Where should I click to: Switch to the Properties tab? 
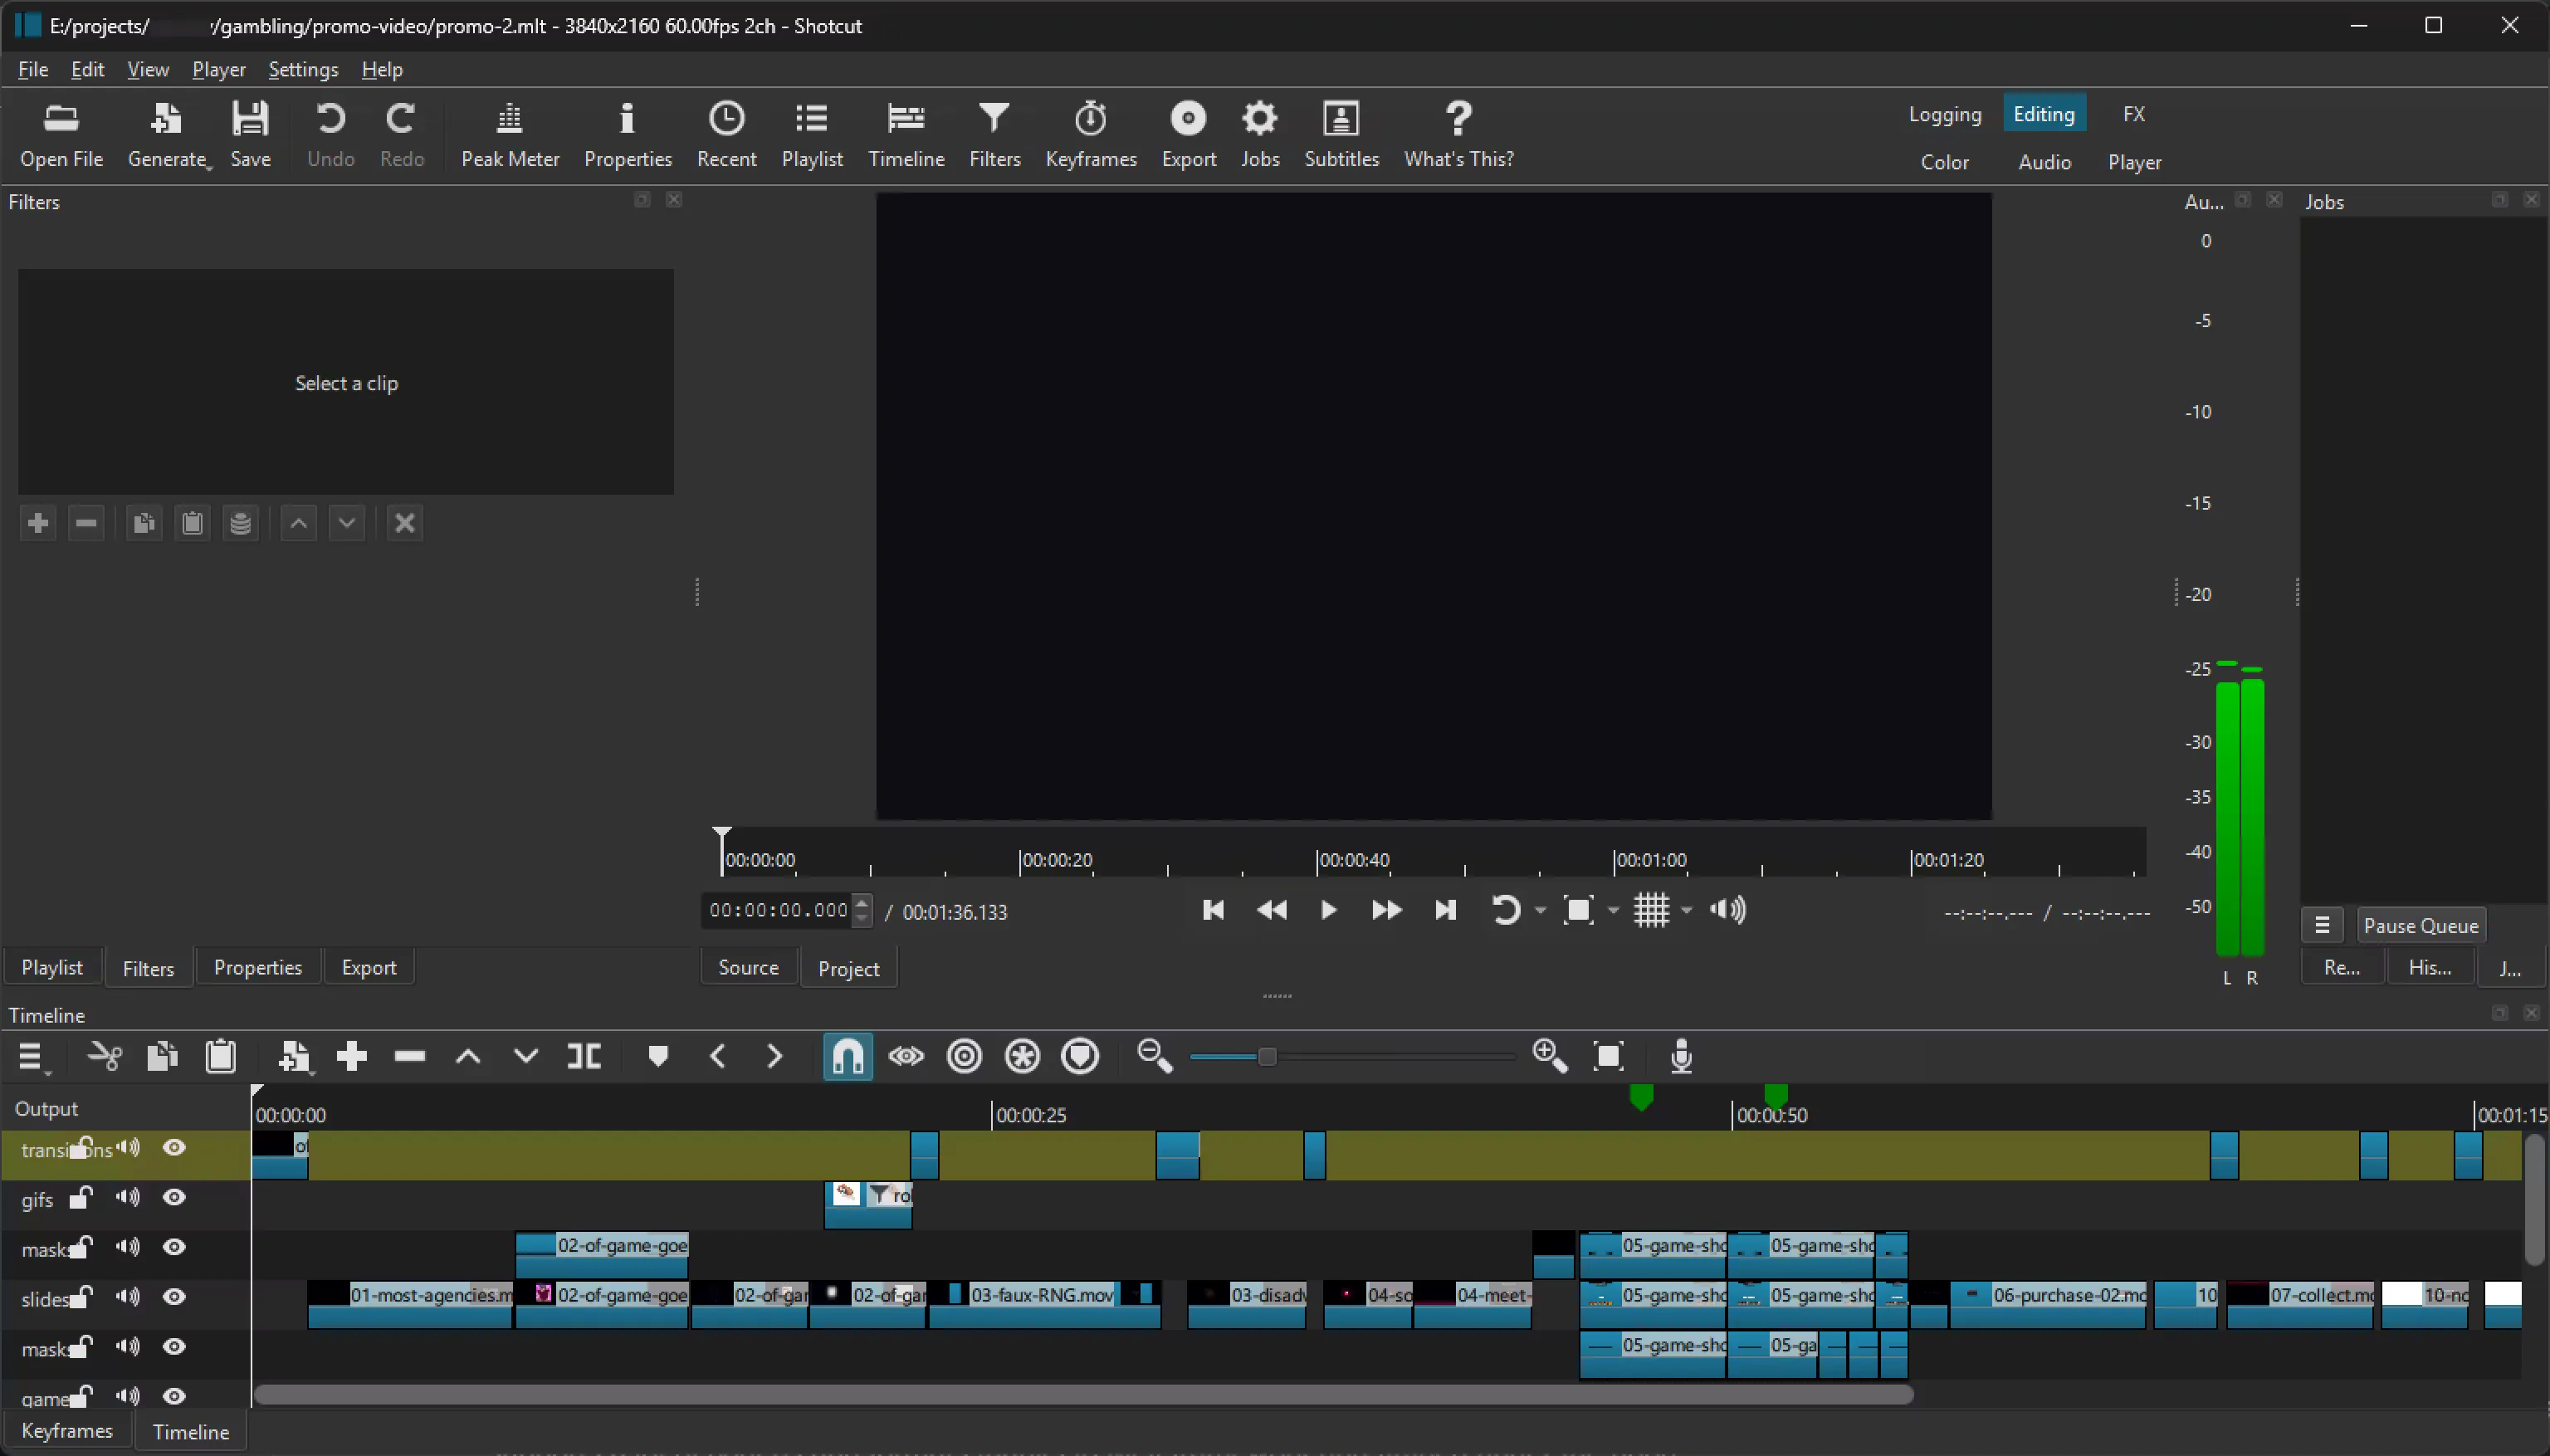(x=257, y=967)
